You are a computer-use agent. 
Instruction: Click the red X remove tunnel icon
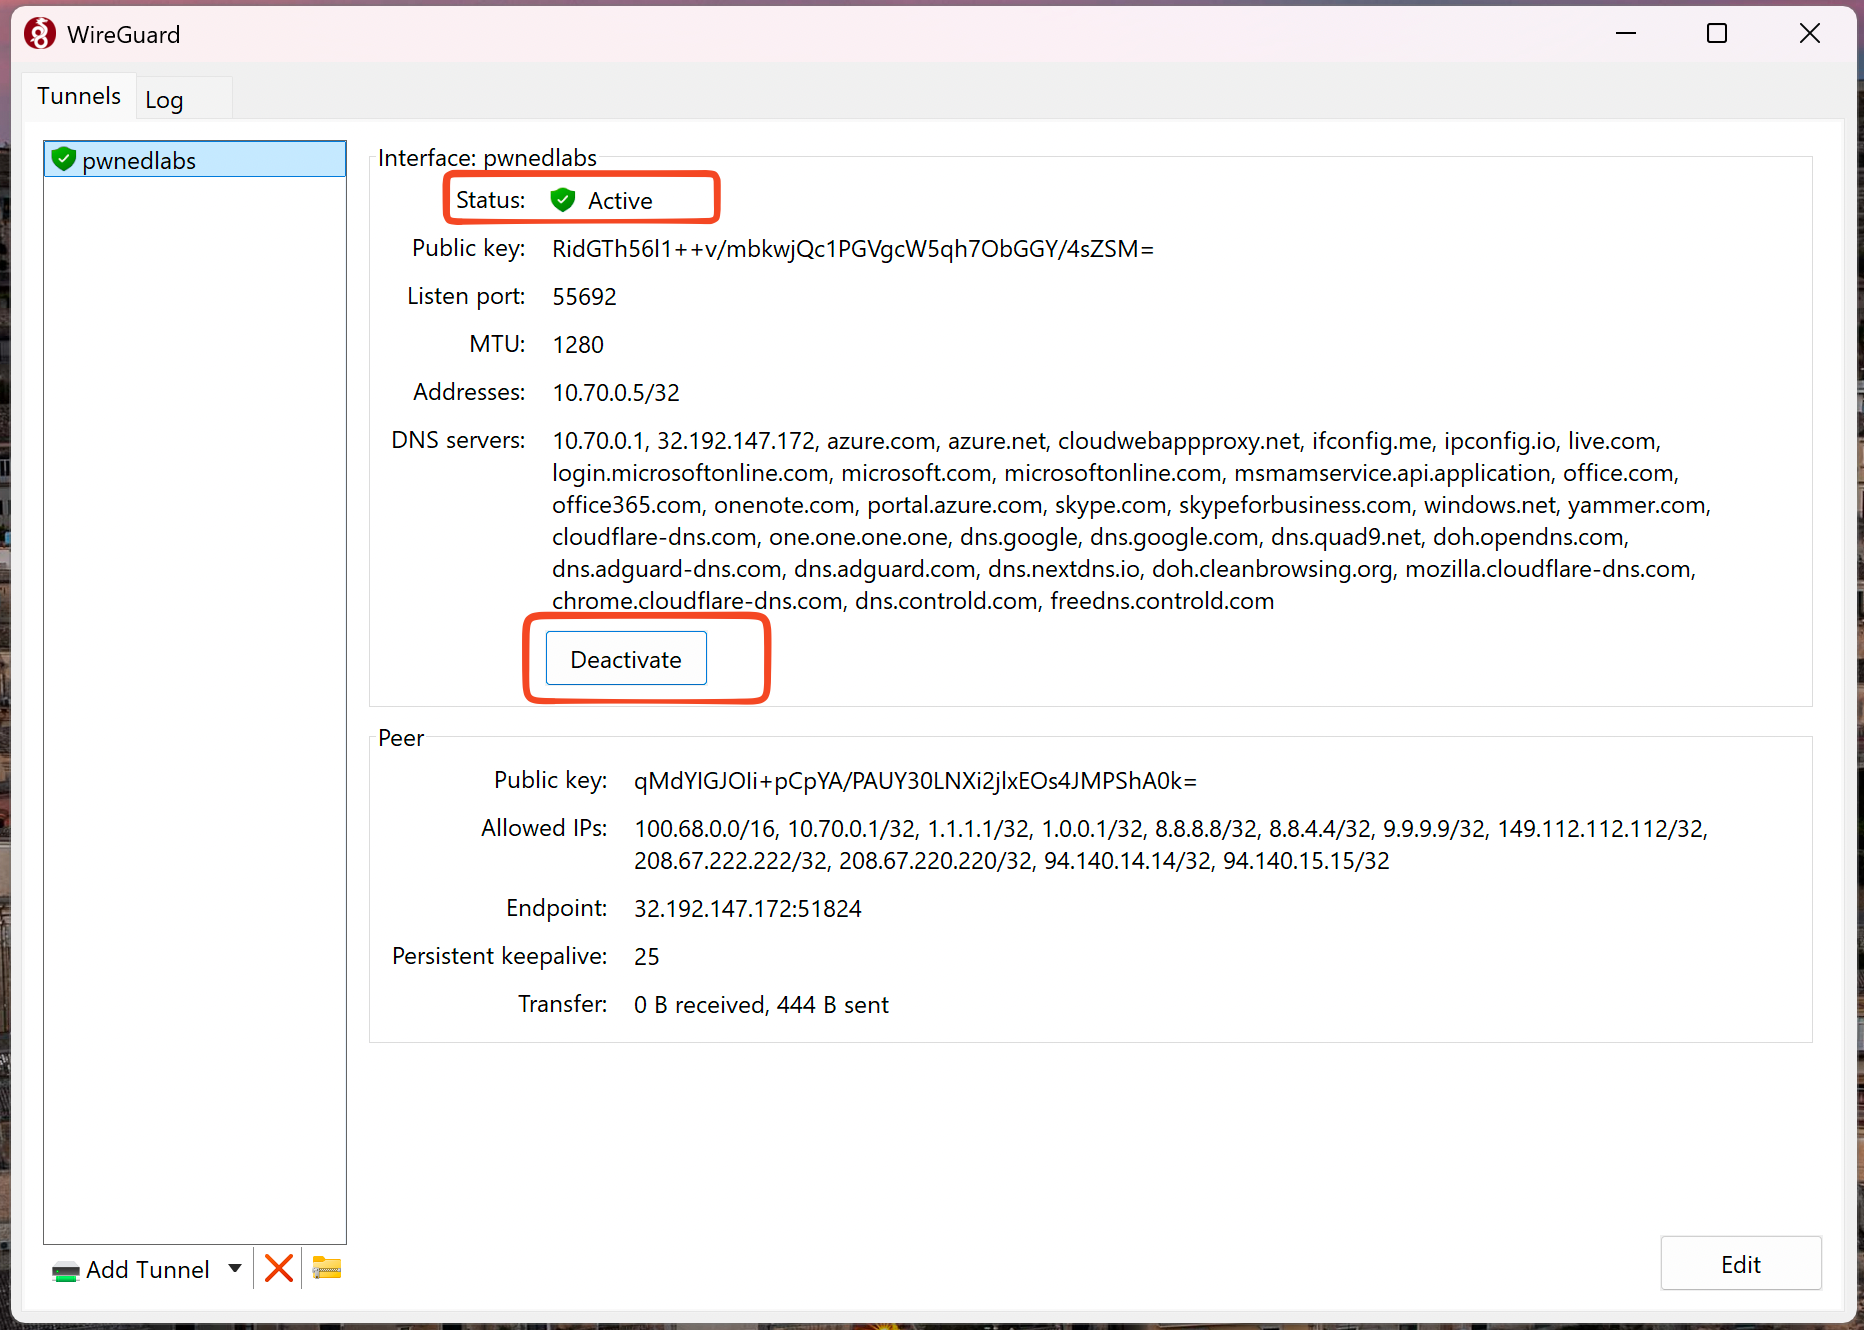click(x=279, y=1269)
